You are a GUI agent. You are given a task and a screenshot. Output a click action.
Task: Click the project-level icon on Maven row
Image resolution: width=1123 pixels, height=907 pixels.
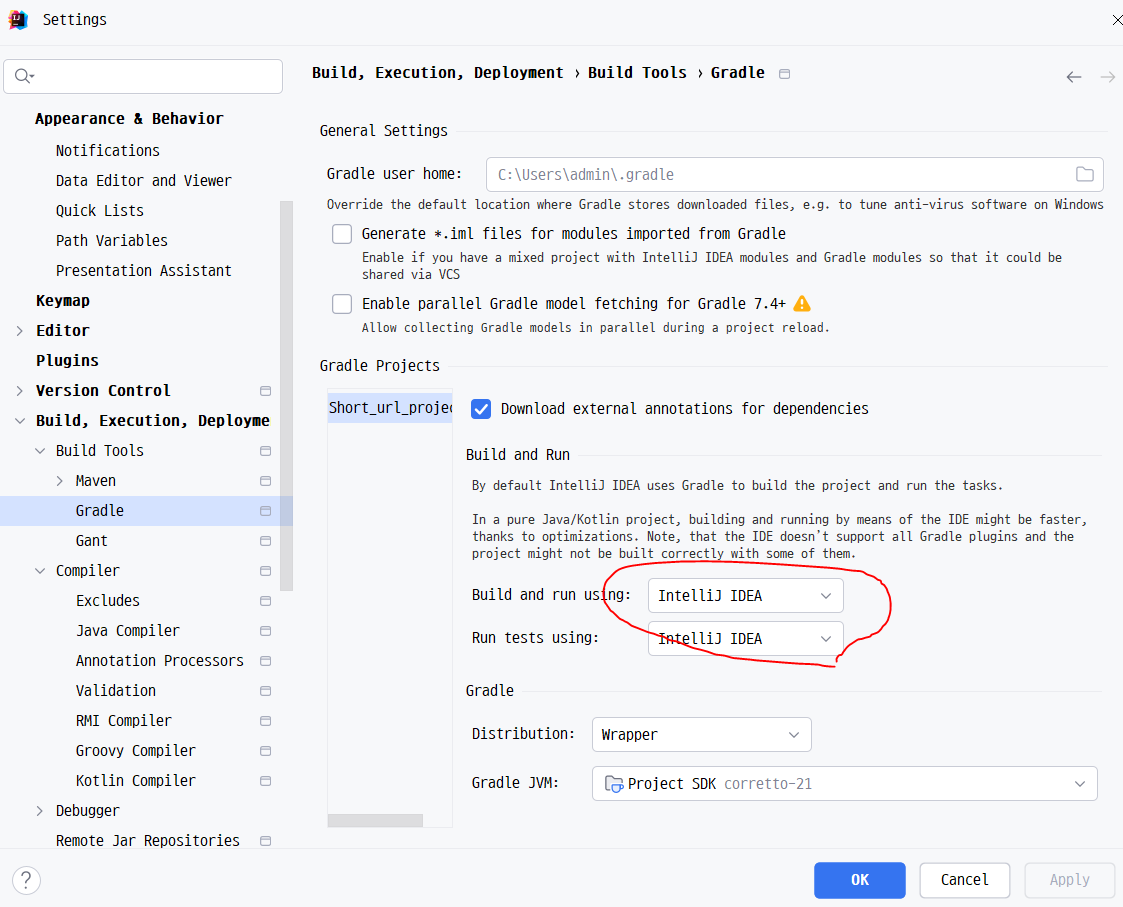tap(265, 481)
